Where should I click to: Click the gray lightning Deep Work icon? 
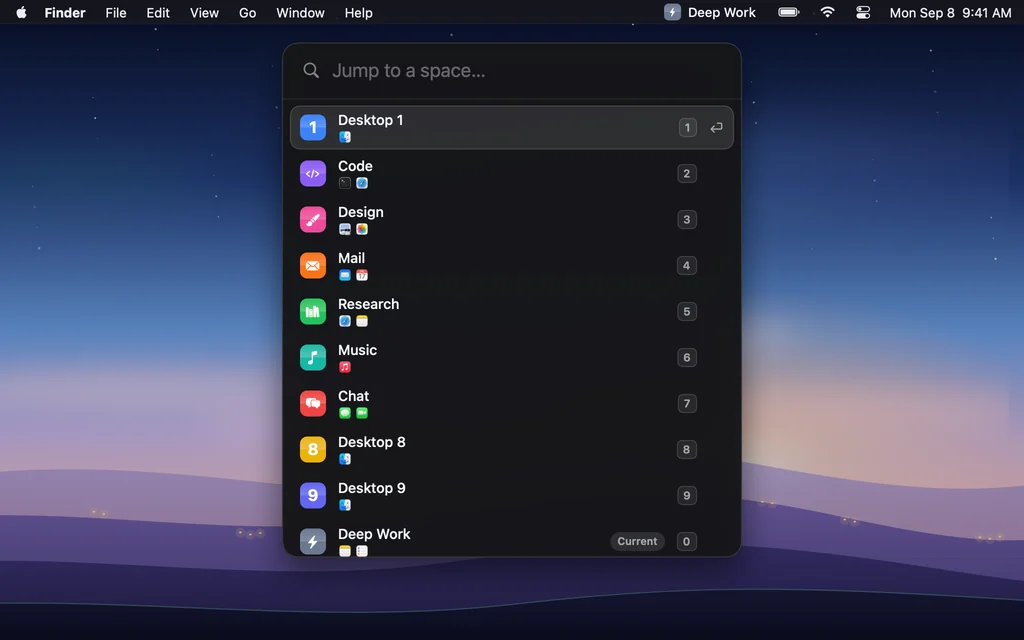point(313,541)
